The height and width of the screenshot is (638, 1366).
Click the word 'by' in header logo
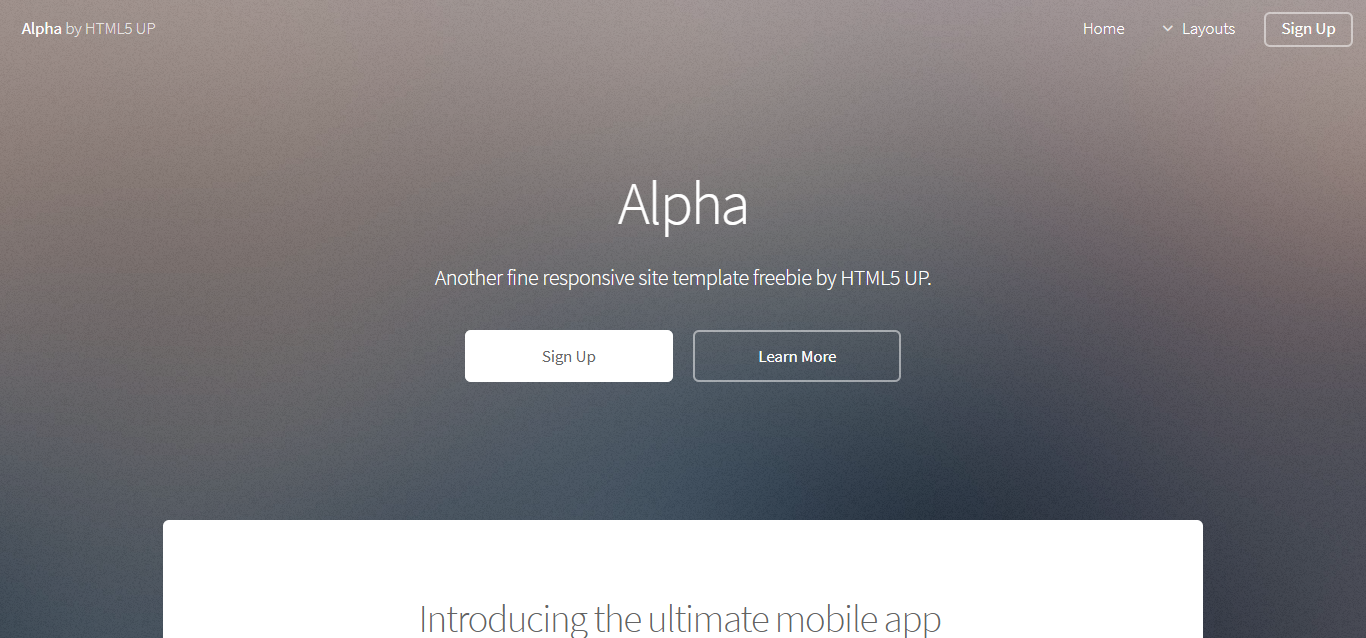coord(73,29)
